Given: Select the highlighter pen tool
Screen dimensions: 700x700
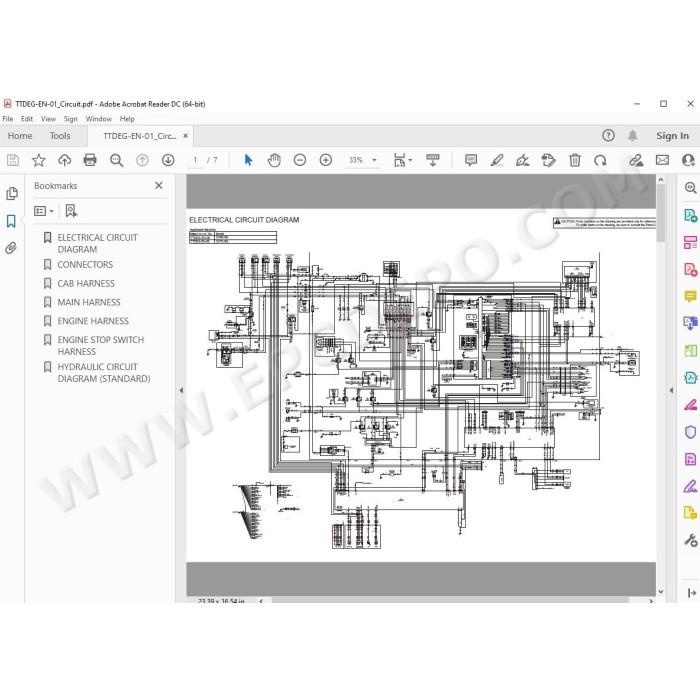Looking at the screenshot, I should coord(496,160).
